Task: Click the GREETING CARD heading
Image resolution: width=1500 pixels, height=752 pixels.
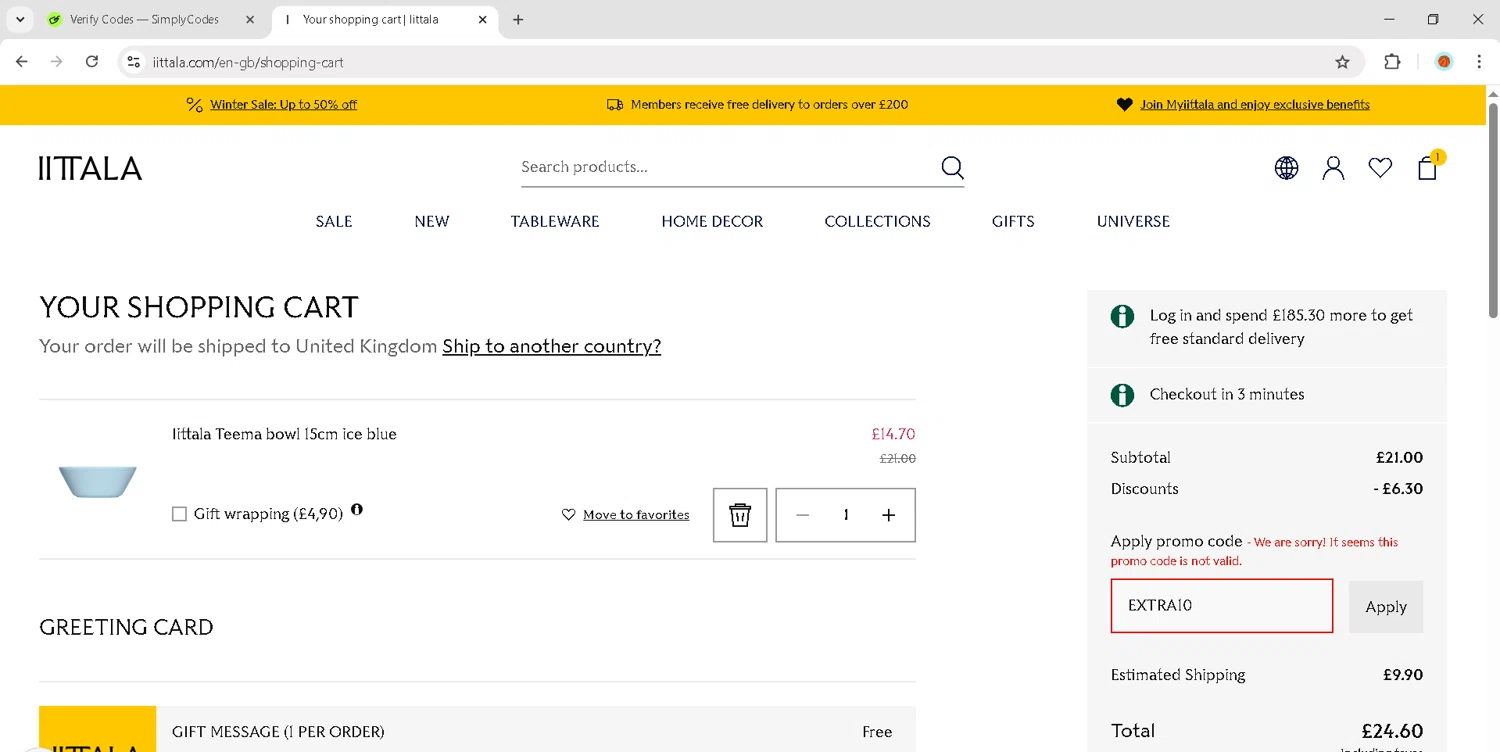Action: click(x=126, y=628)
